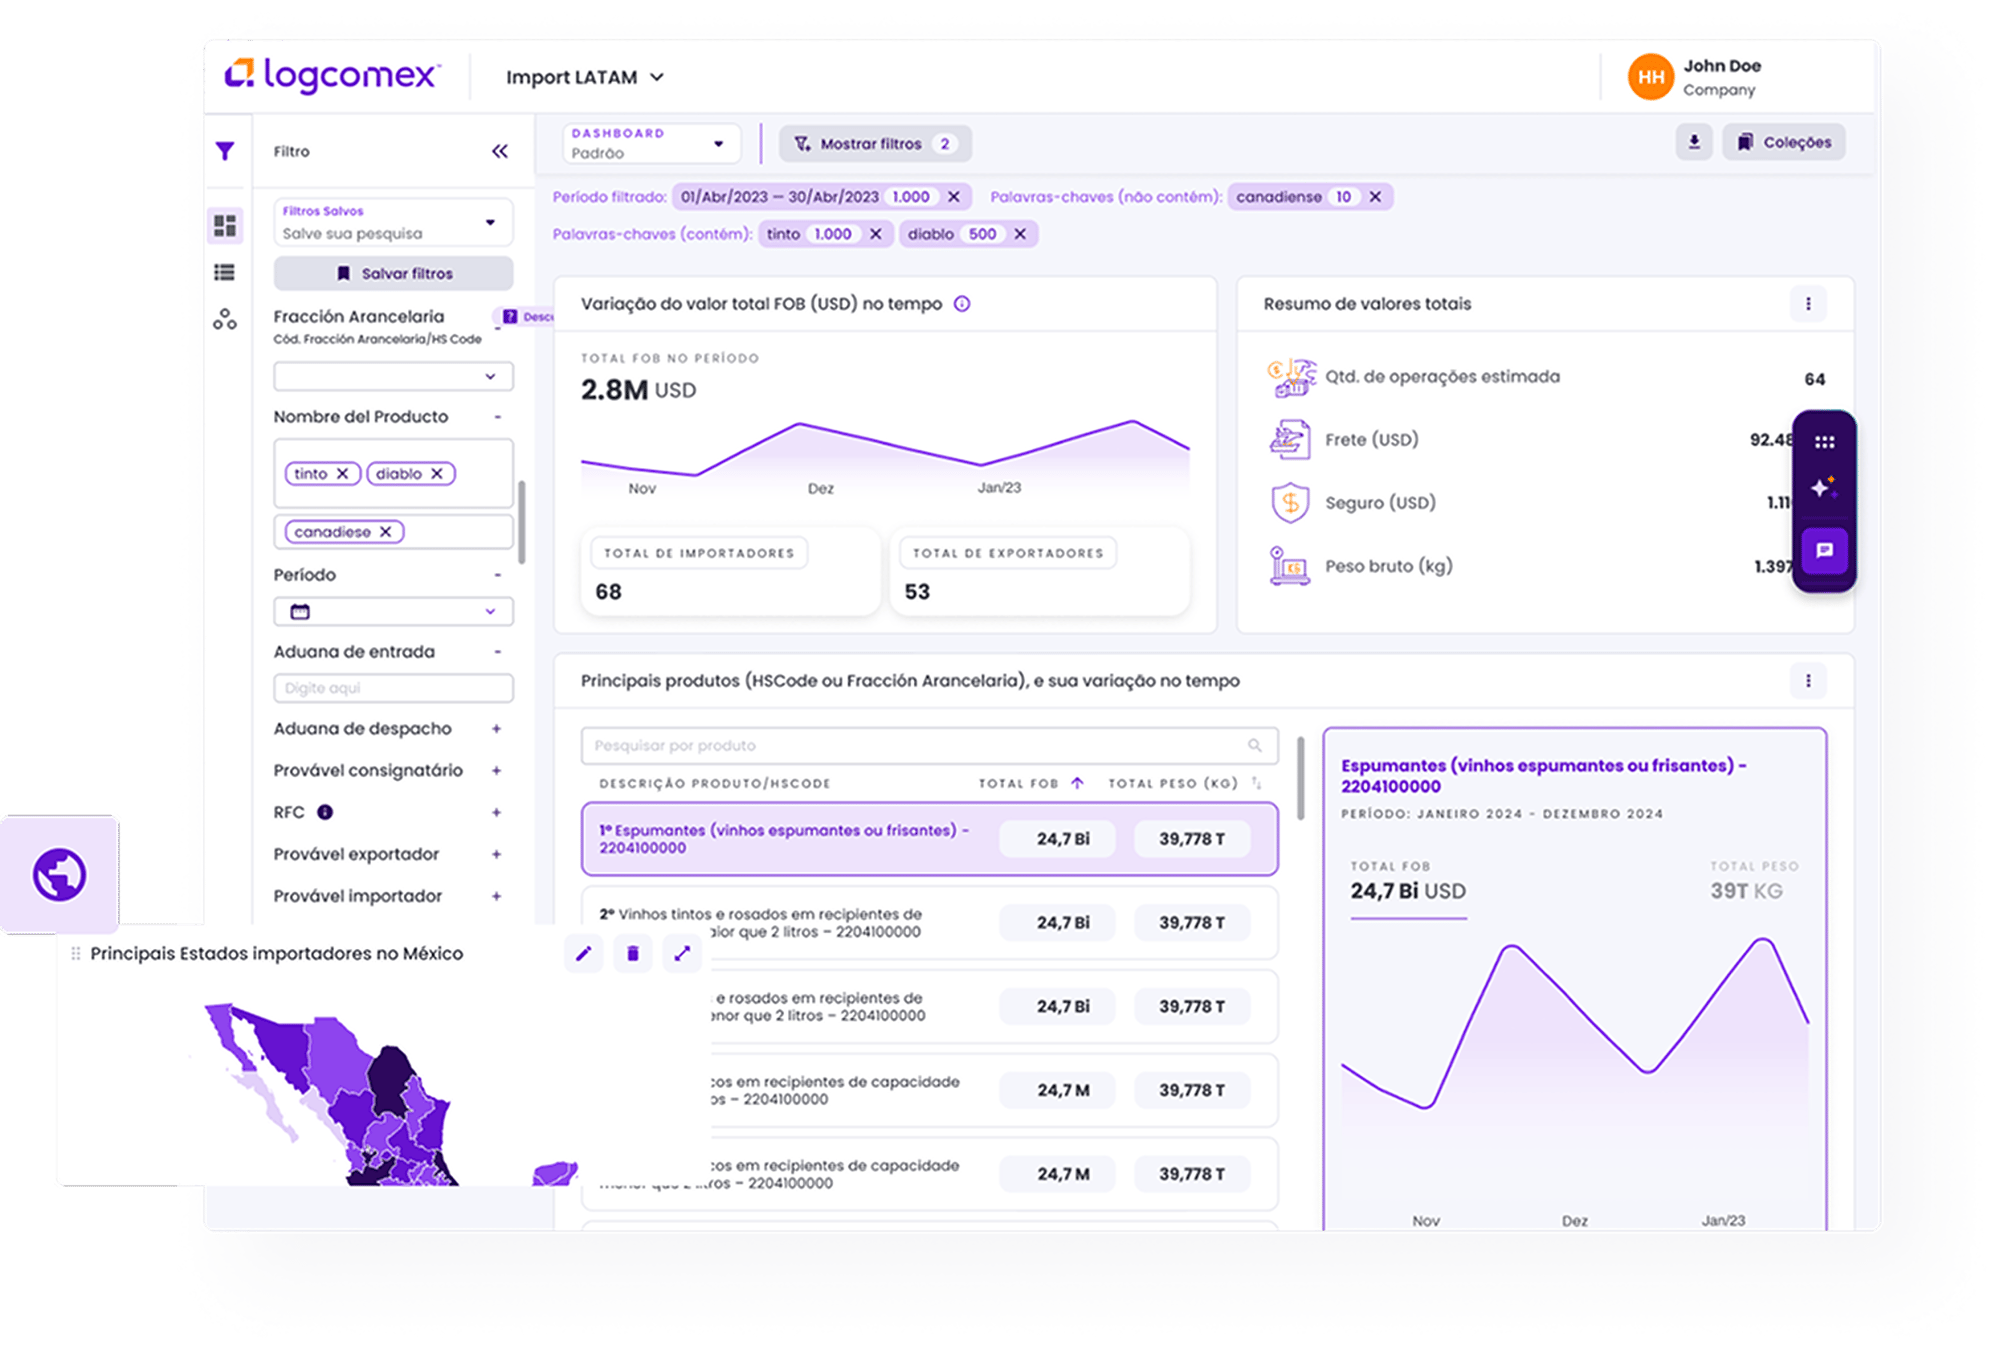The width and height of the screenshot is (2000, 1350).
Task: Expand the RFC filter section
Action: (x=497, y=813)
